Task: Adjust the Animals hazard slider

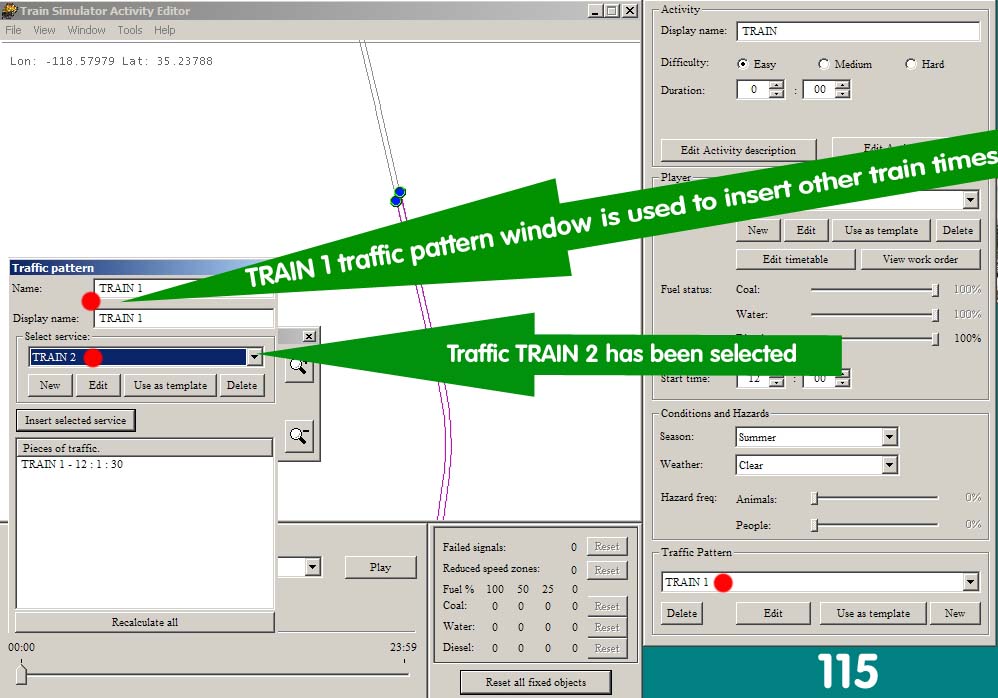Action: (x=814, y=498)
